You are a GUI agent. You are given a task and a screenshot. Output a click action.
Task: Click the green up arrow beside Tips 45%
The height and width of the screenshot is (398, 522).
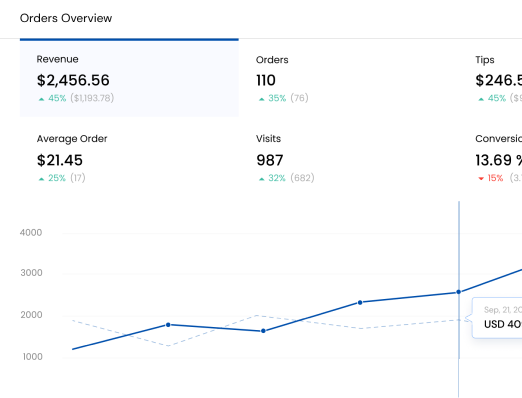point(481,99)
